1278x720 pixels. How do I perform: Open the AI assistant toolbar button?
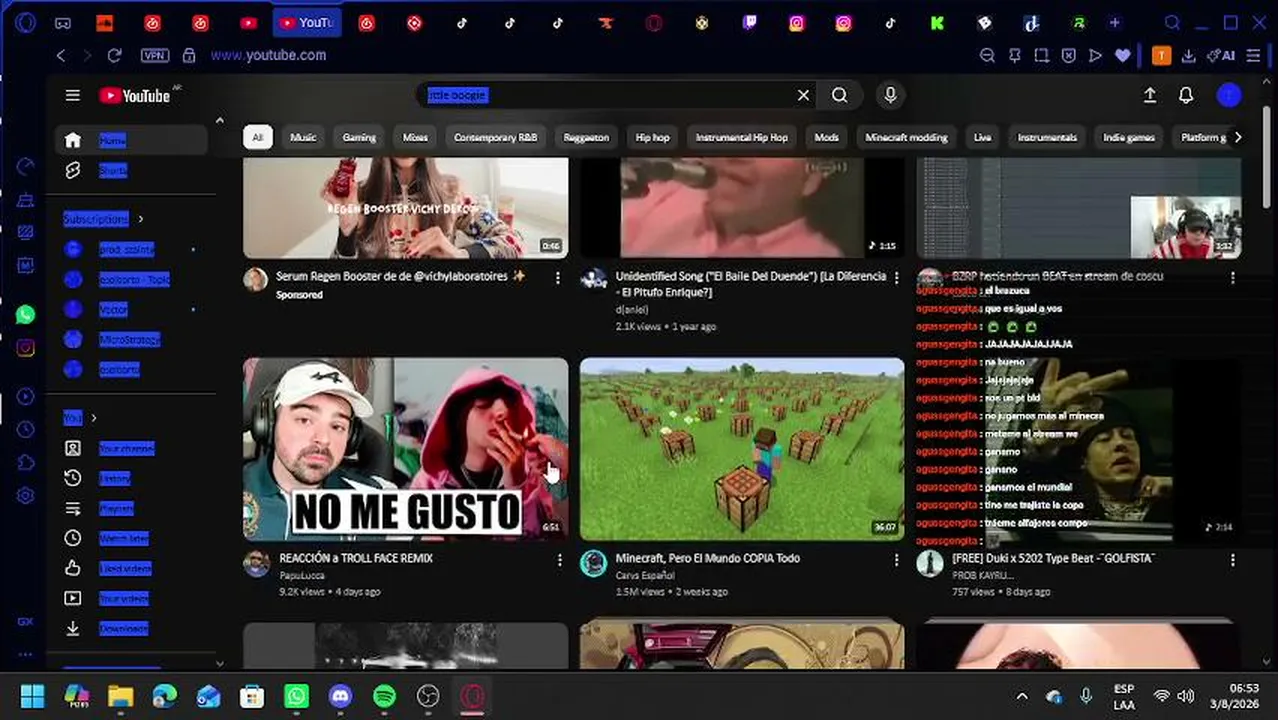click(x=1221, y=56)
